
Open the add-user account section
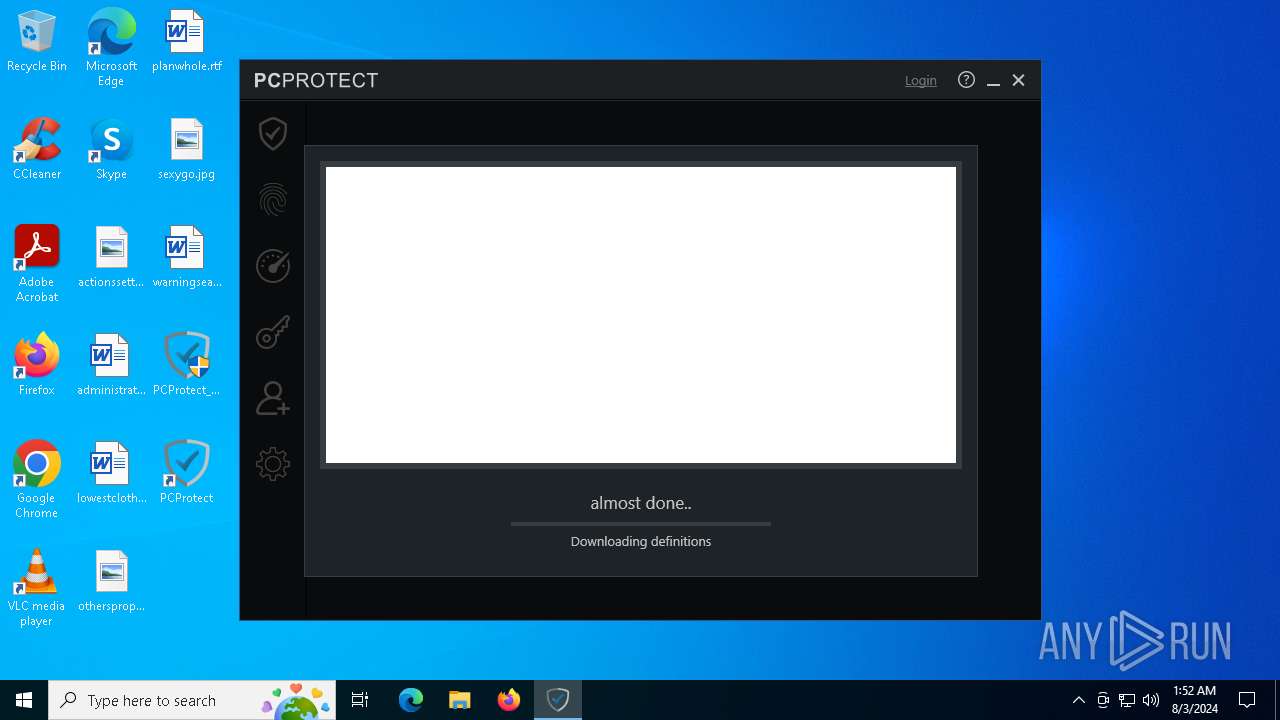(x=273, y=398)
